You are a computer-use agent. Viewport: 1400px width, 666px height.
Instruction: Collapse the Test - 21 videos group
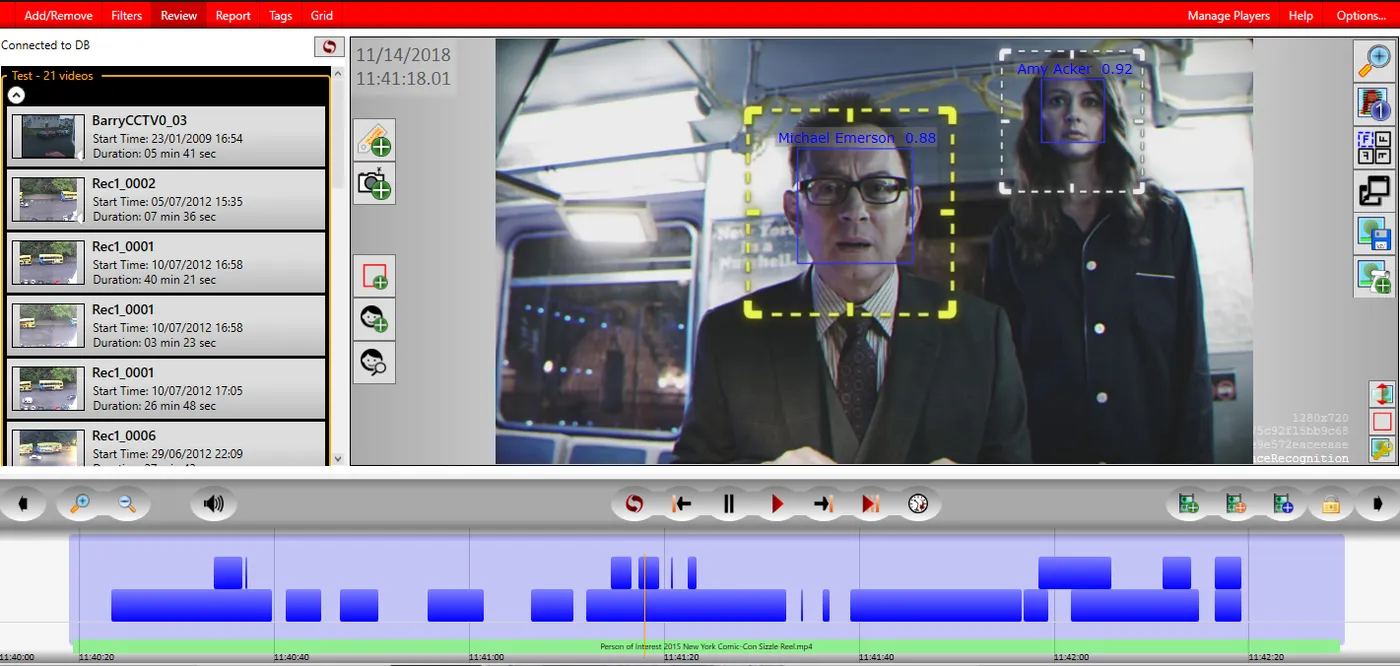[16, 95]
